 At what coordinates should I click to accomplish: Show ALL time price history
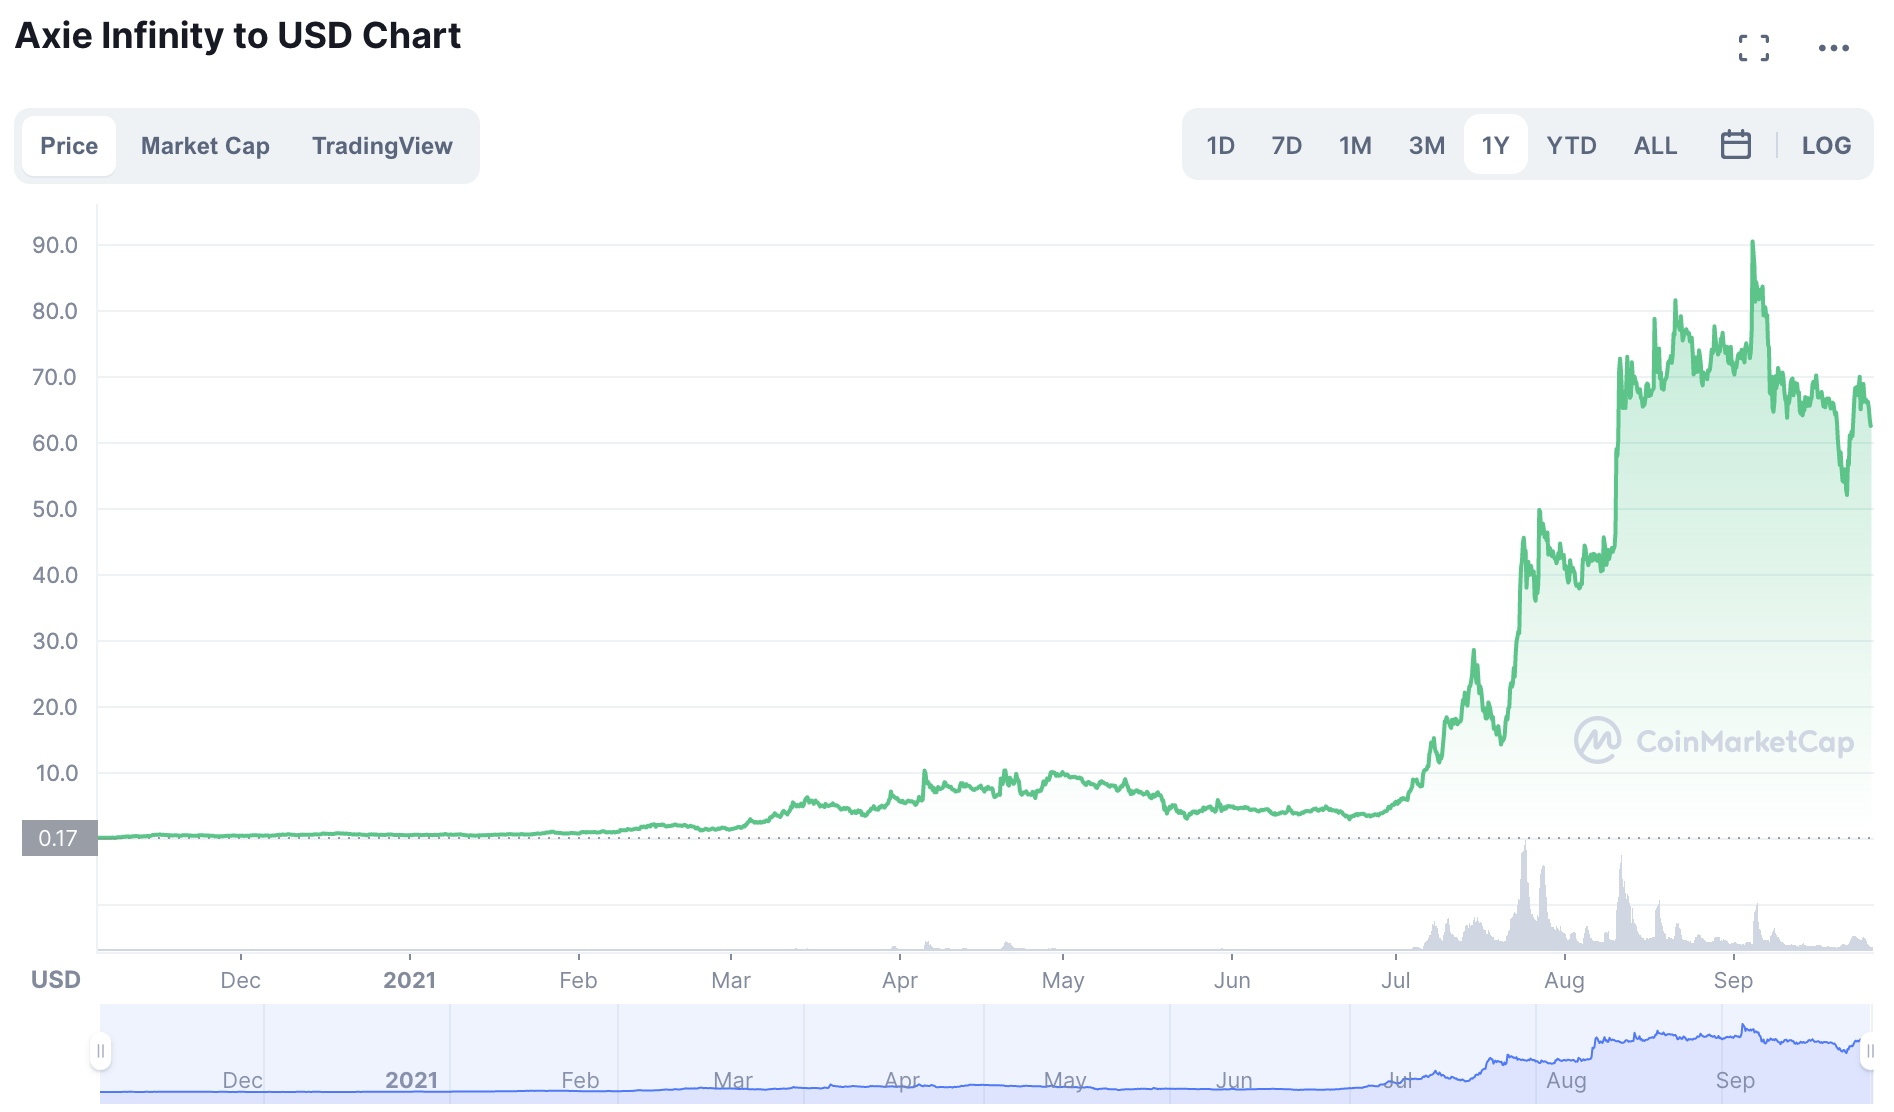1655,146
